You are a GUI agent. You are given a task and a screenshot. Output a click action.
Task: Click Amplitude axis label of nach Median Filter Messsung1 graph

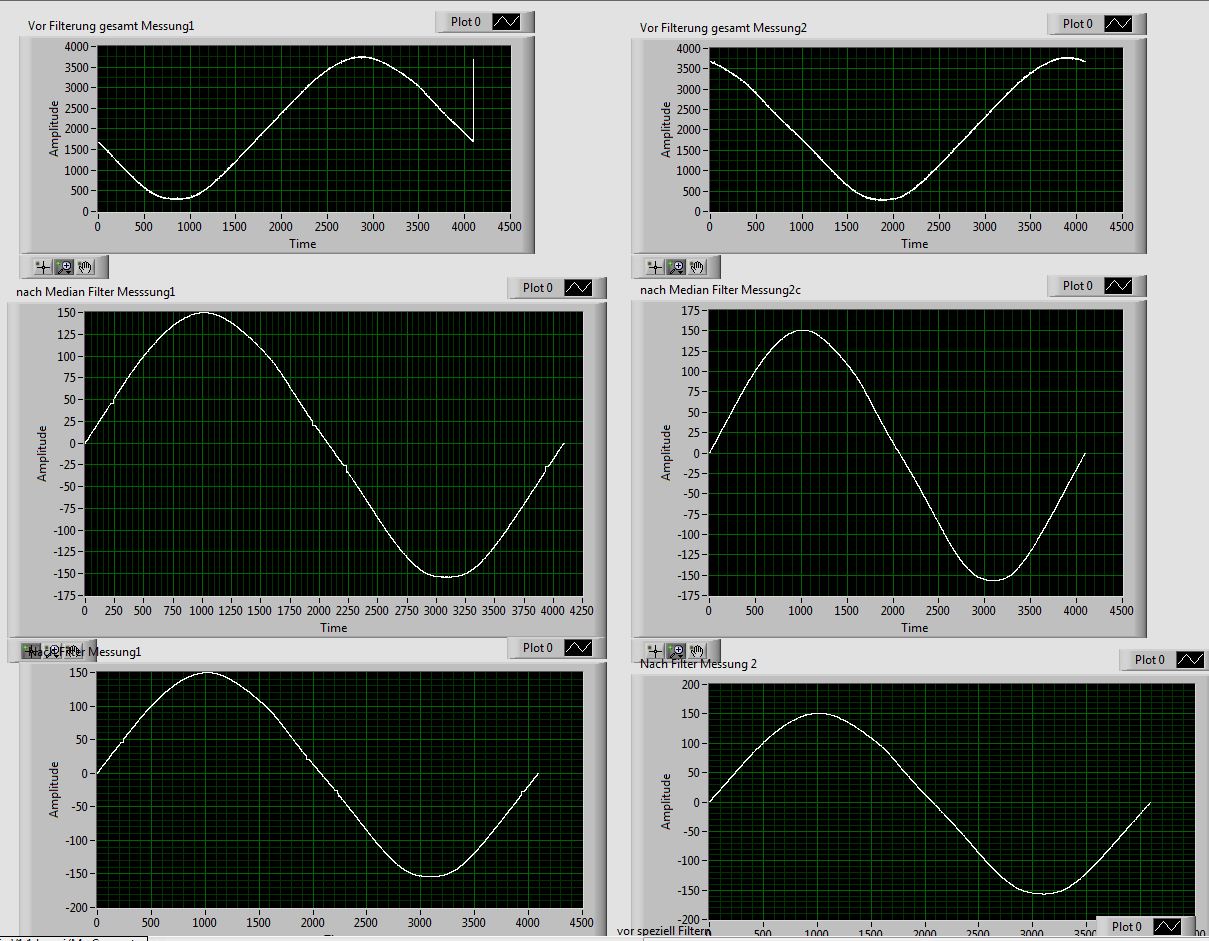pyautogui.click(x=43, y=454)
